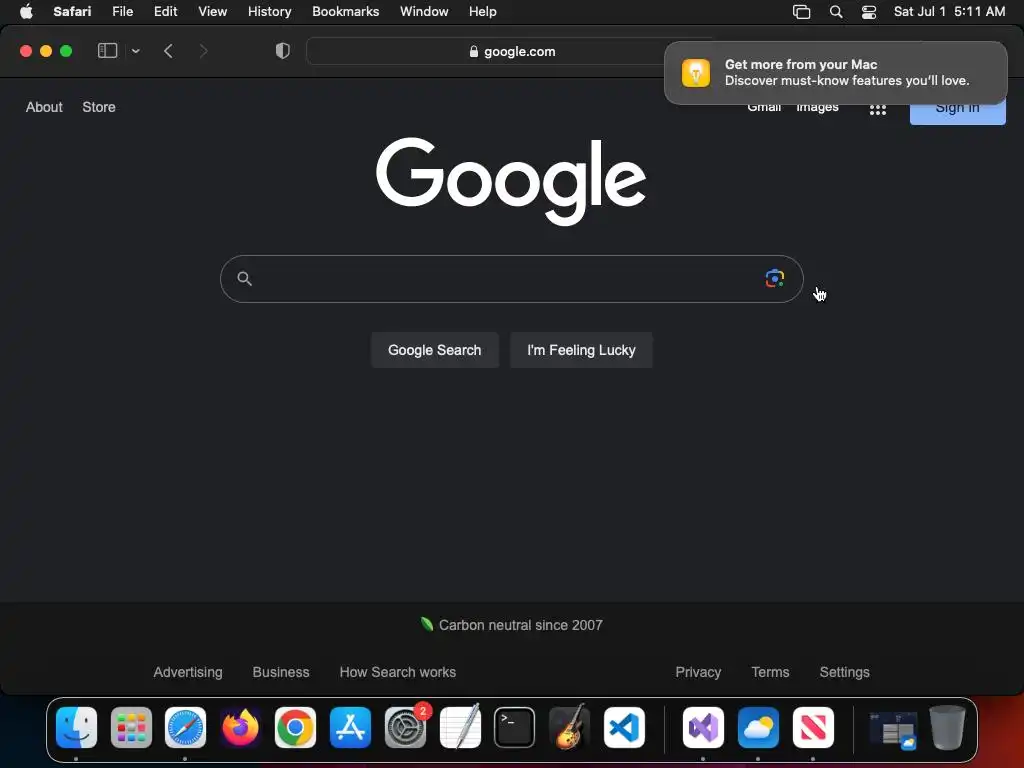The height and width of the screenshot is (768, 1024).
Task: Open the App Store from the Dock
Action: (350, 727)
